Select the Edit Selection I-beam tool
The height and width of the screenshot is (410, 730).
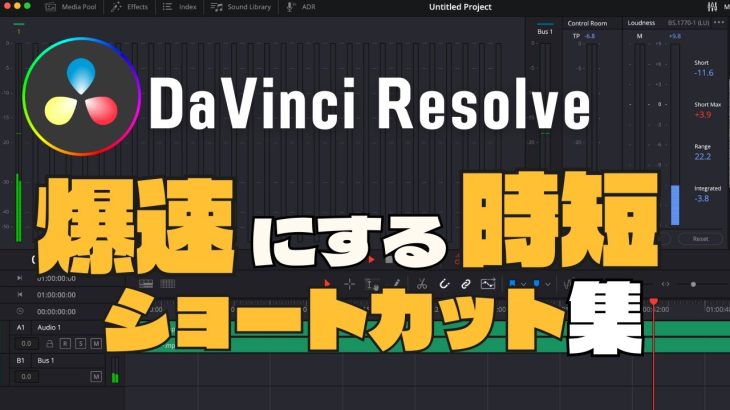[x=372, y=284]
